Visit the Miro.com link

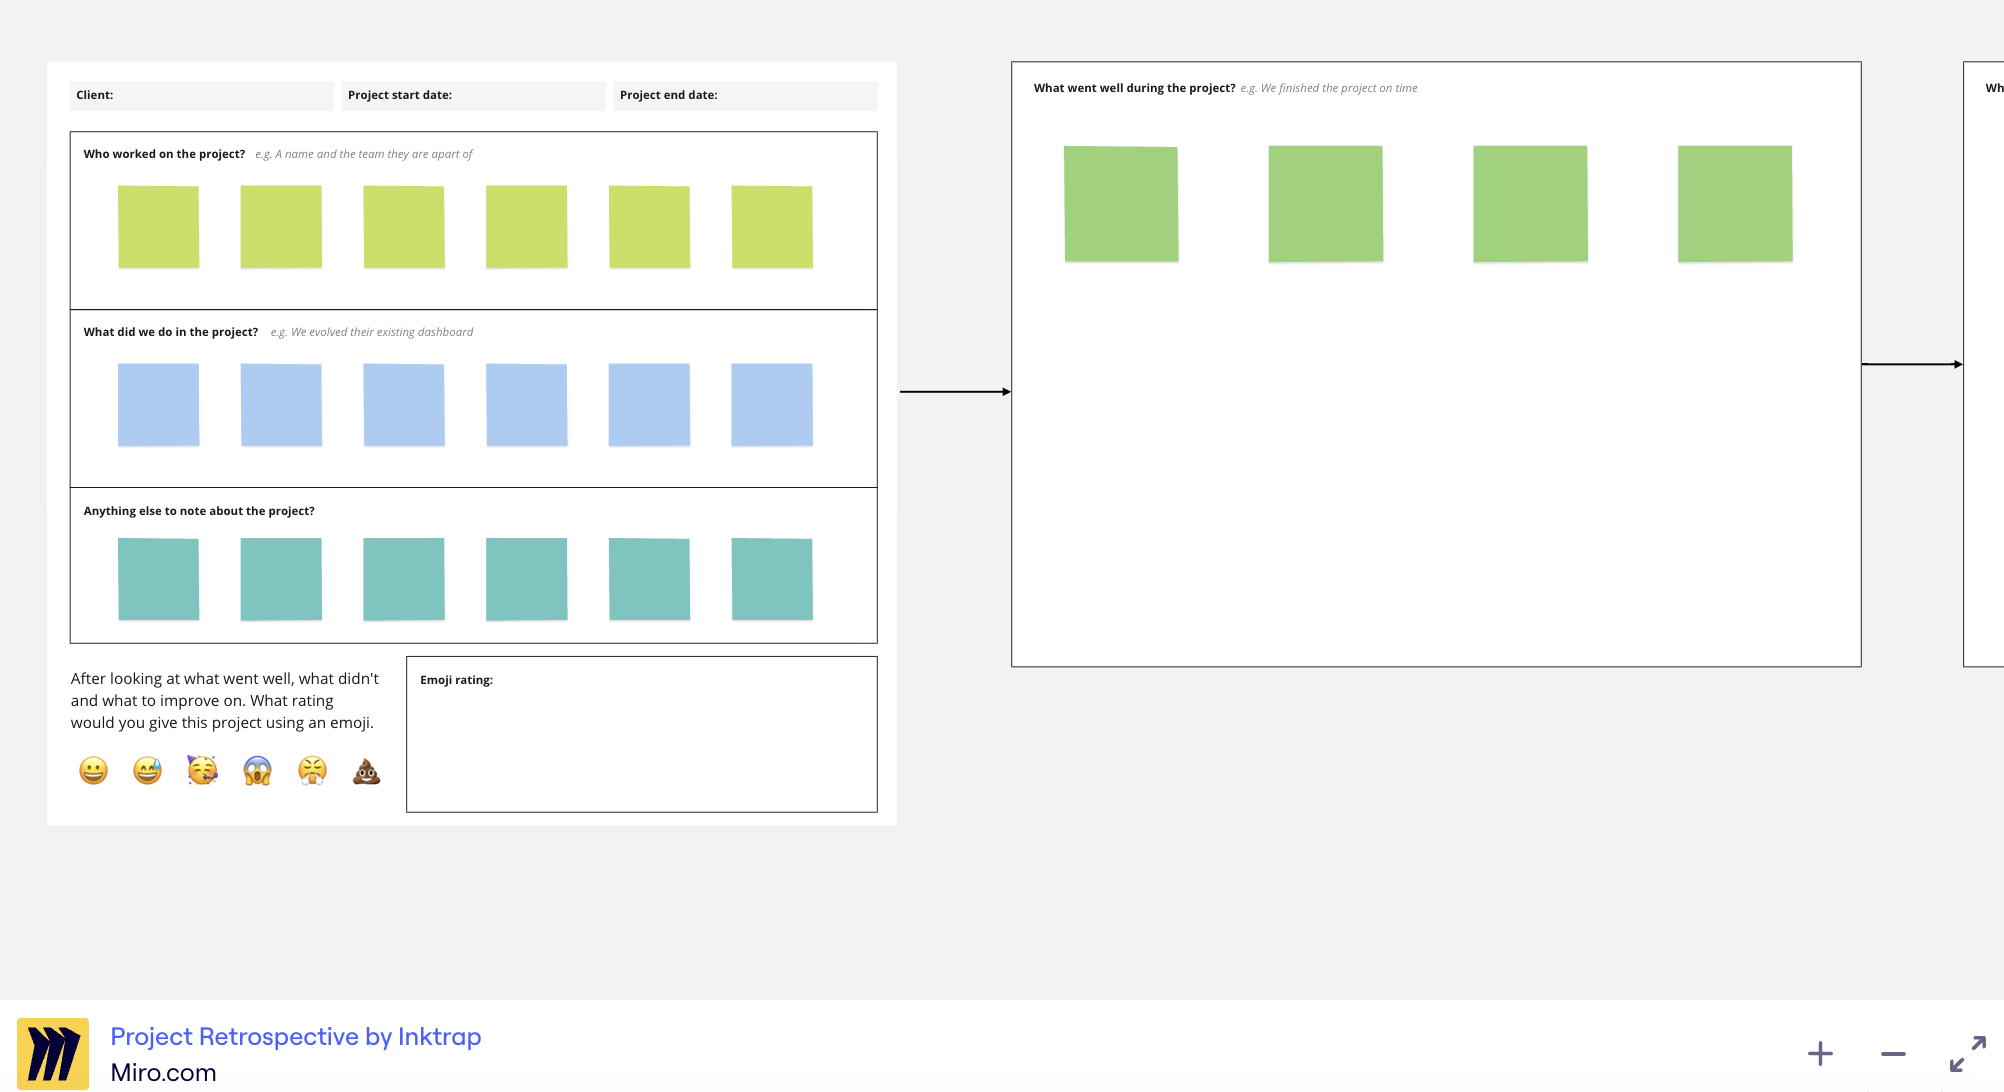(x=163, y=1072)
